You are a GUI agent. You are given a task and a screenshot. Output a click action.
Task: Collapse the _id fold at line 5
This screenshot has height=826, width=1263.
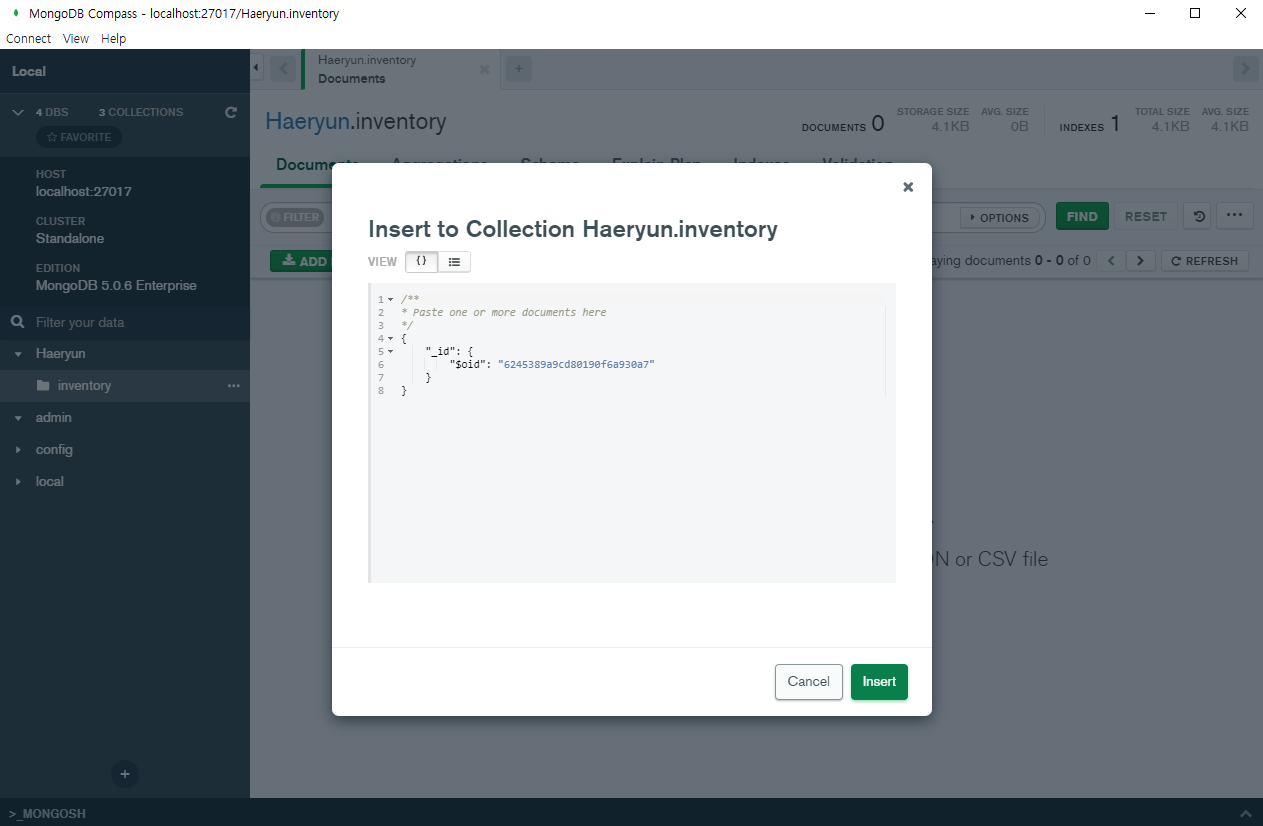(x=390, y=351)
